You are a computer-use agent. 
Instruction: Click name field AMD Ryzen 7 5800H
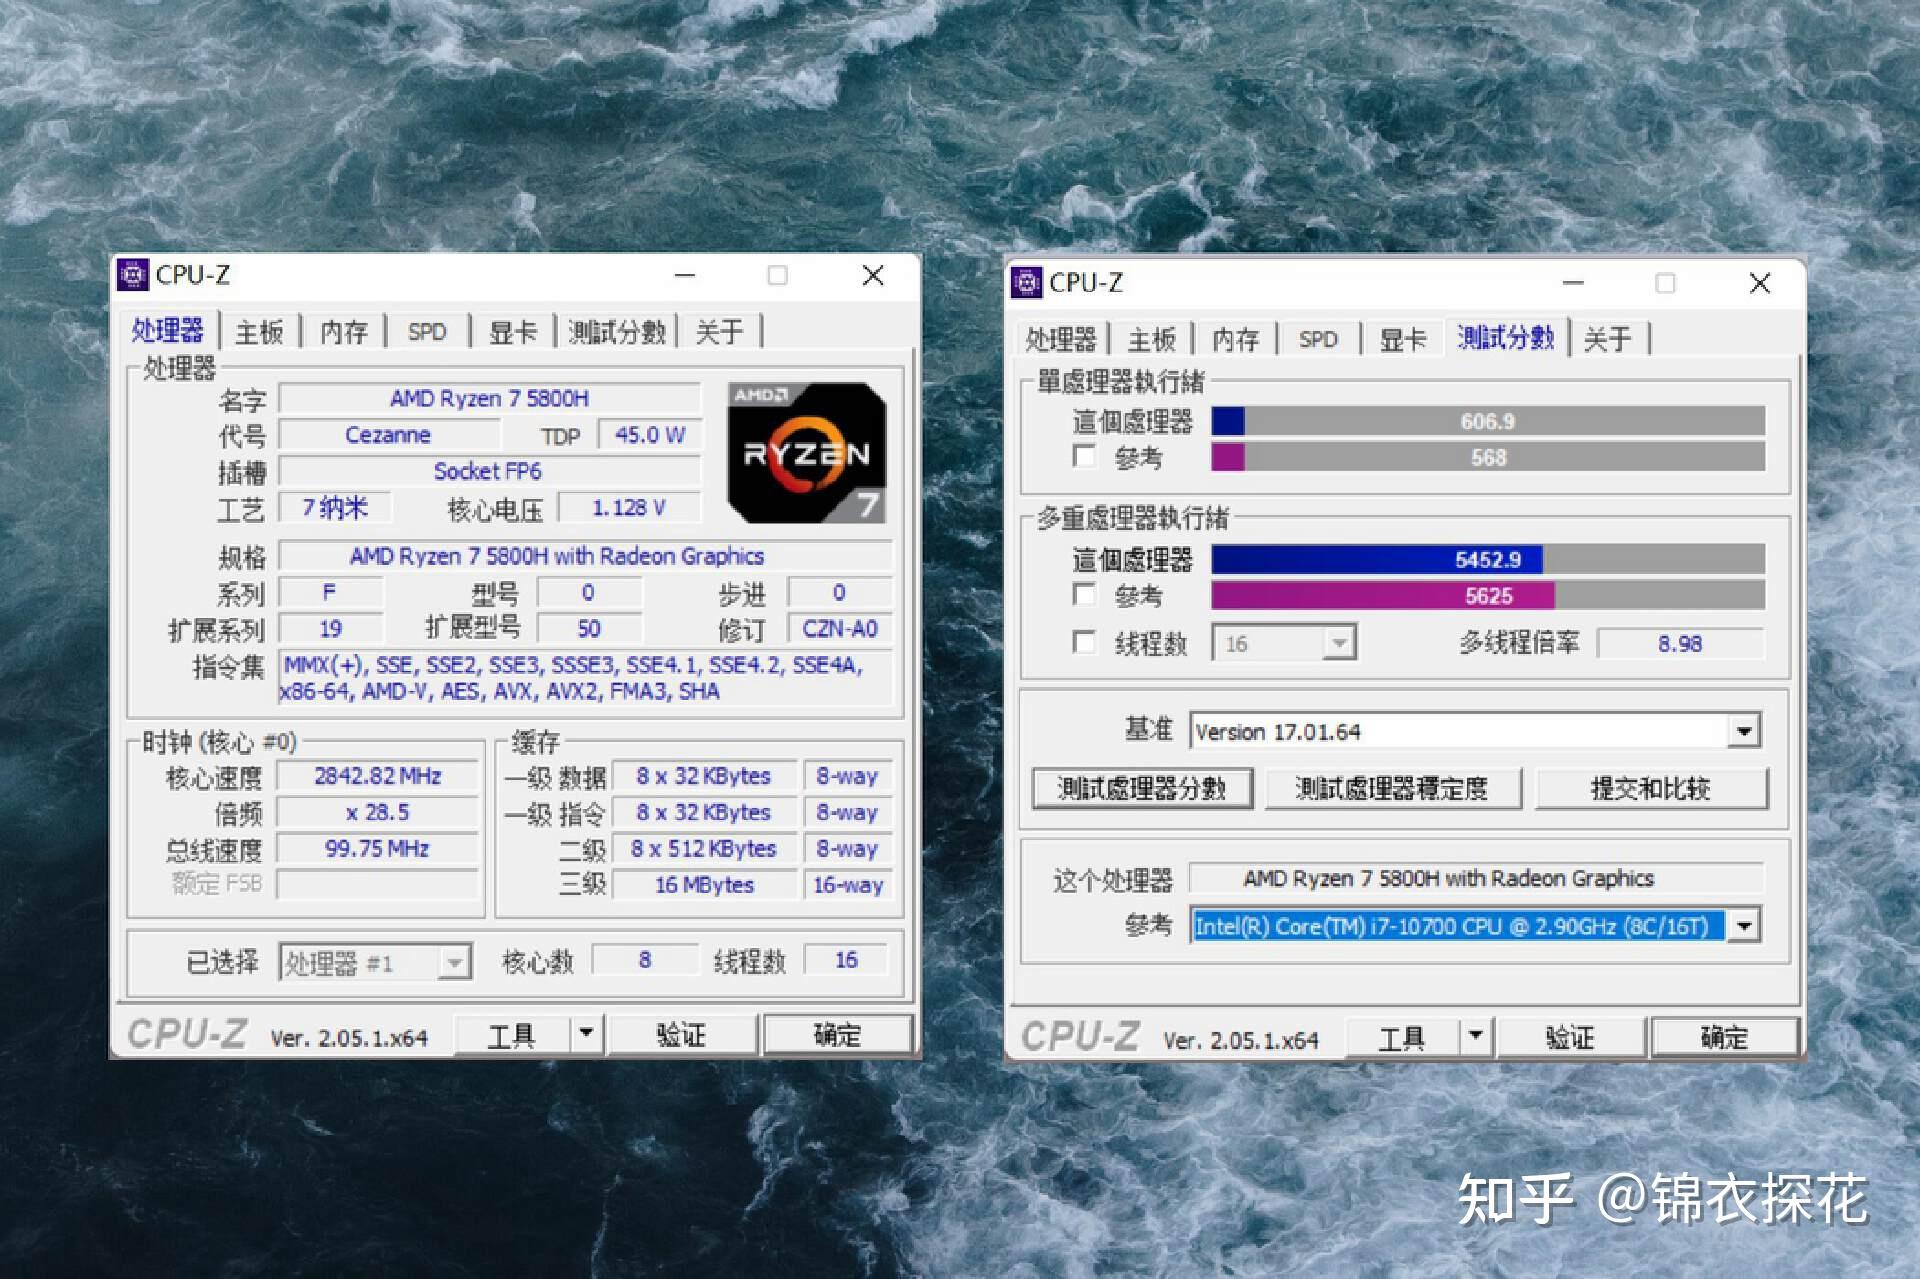(489, 398)
